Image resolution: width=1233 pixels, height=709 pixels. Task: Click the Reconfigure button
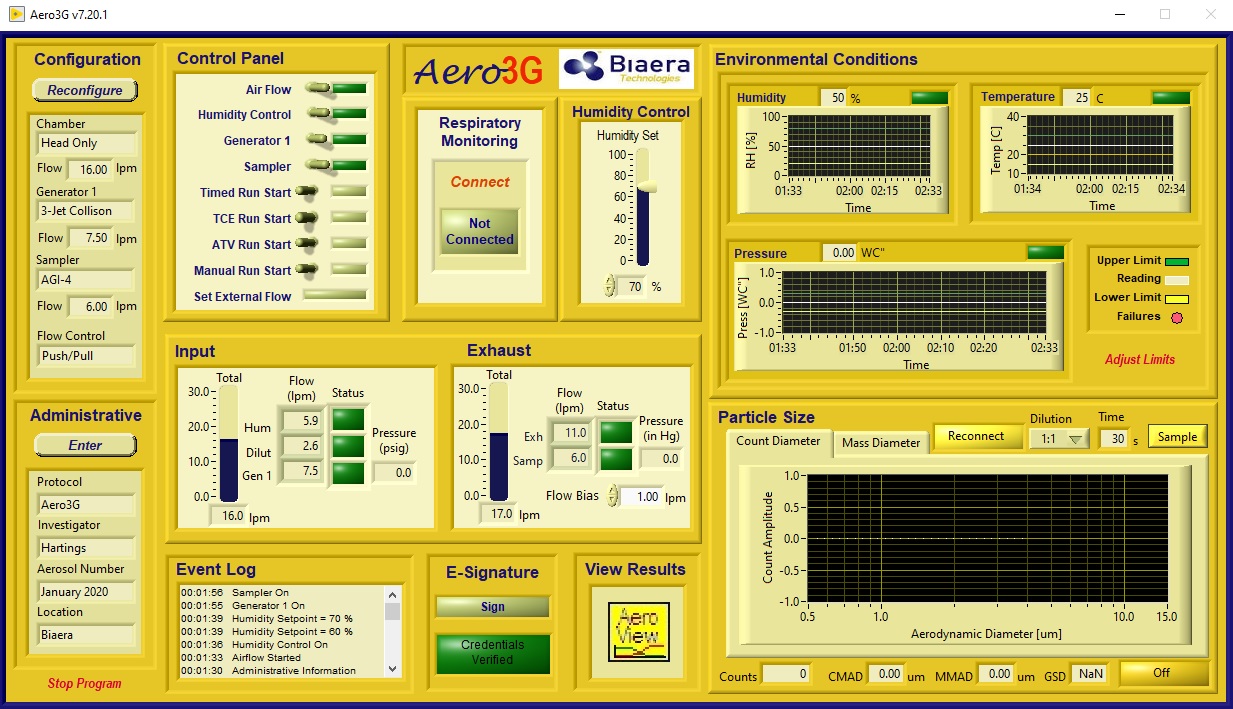click(x=85, y=90)
